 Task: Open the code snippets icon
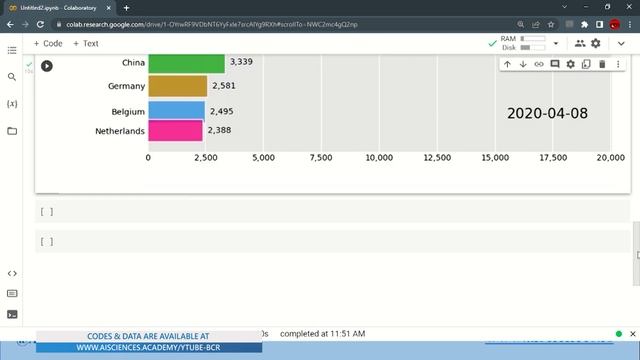(12, 273)
